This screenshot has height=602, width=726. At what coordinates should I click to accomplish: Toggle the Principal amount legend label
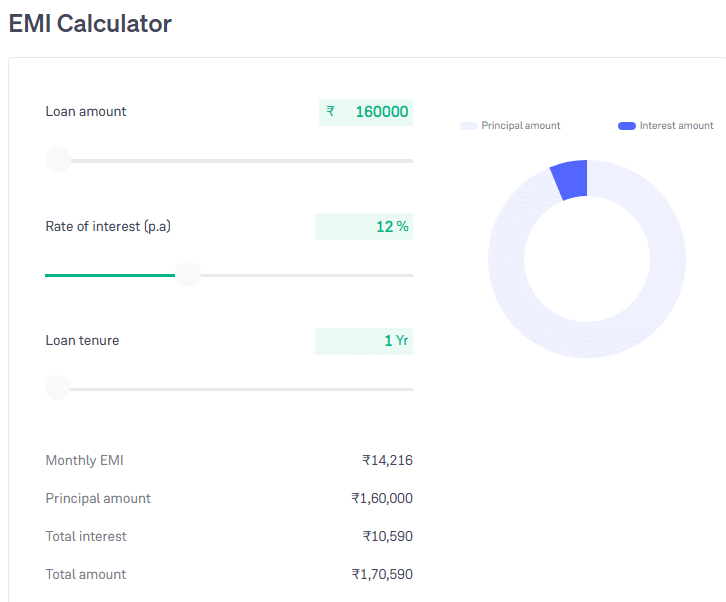coord(520,126)
